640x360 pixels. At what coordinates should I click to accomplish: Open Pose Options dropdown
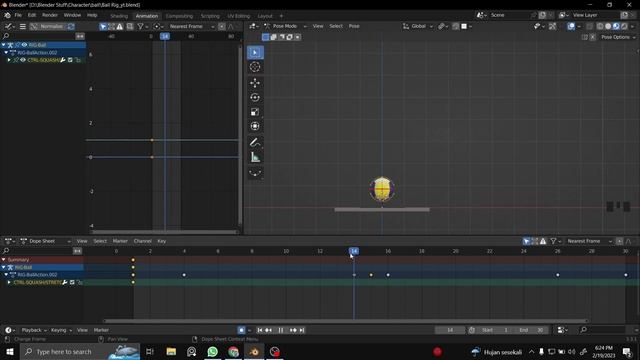tap(618, 37)
